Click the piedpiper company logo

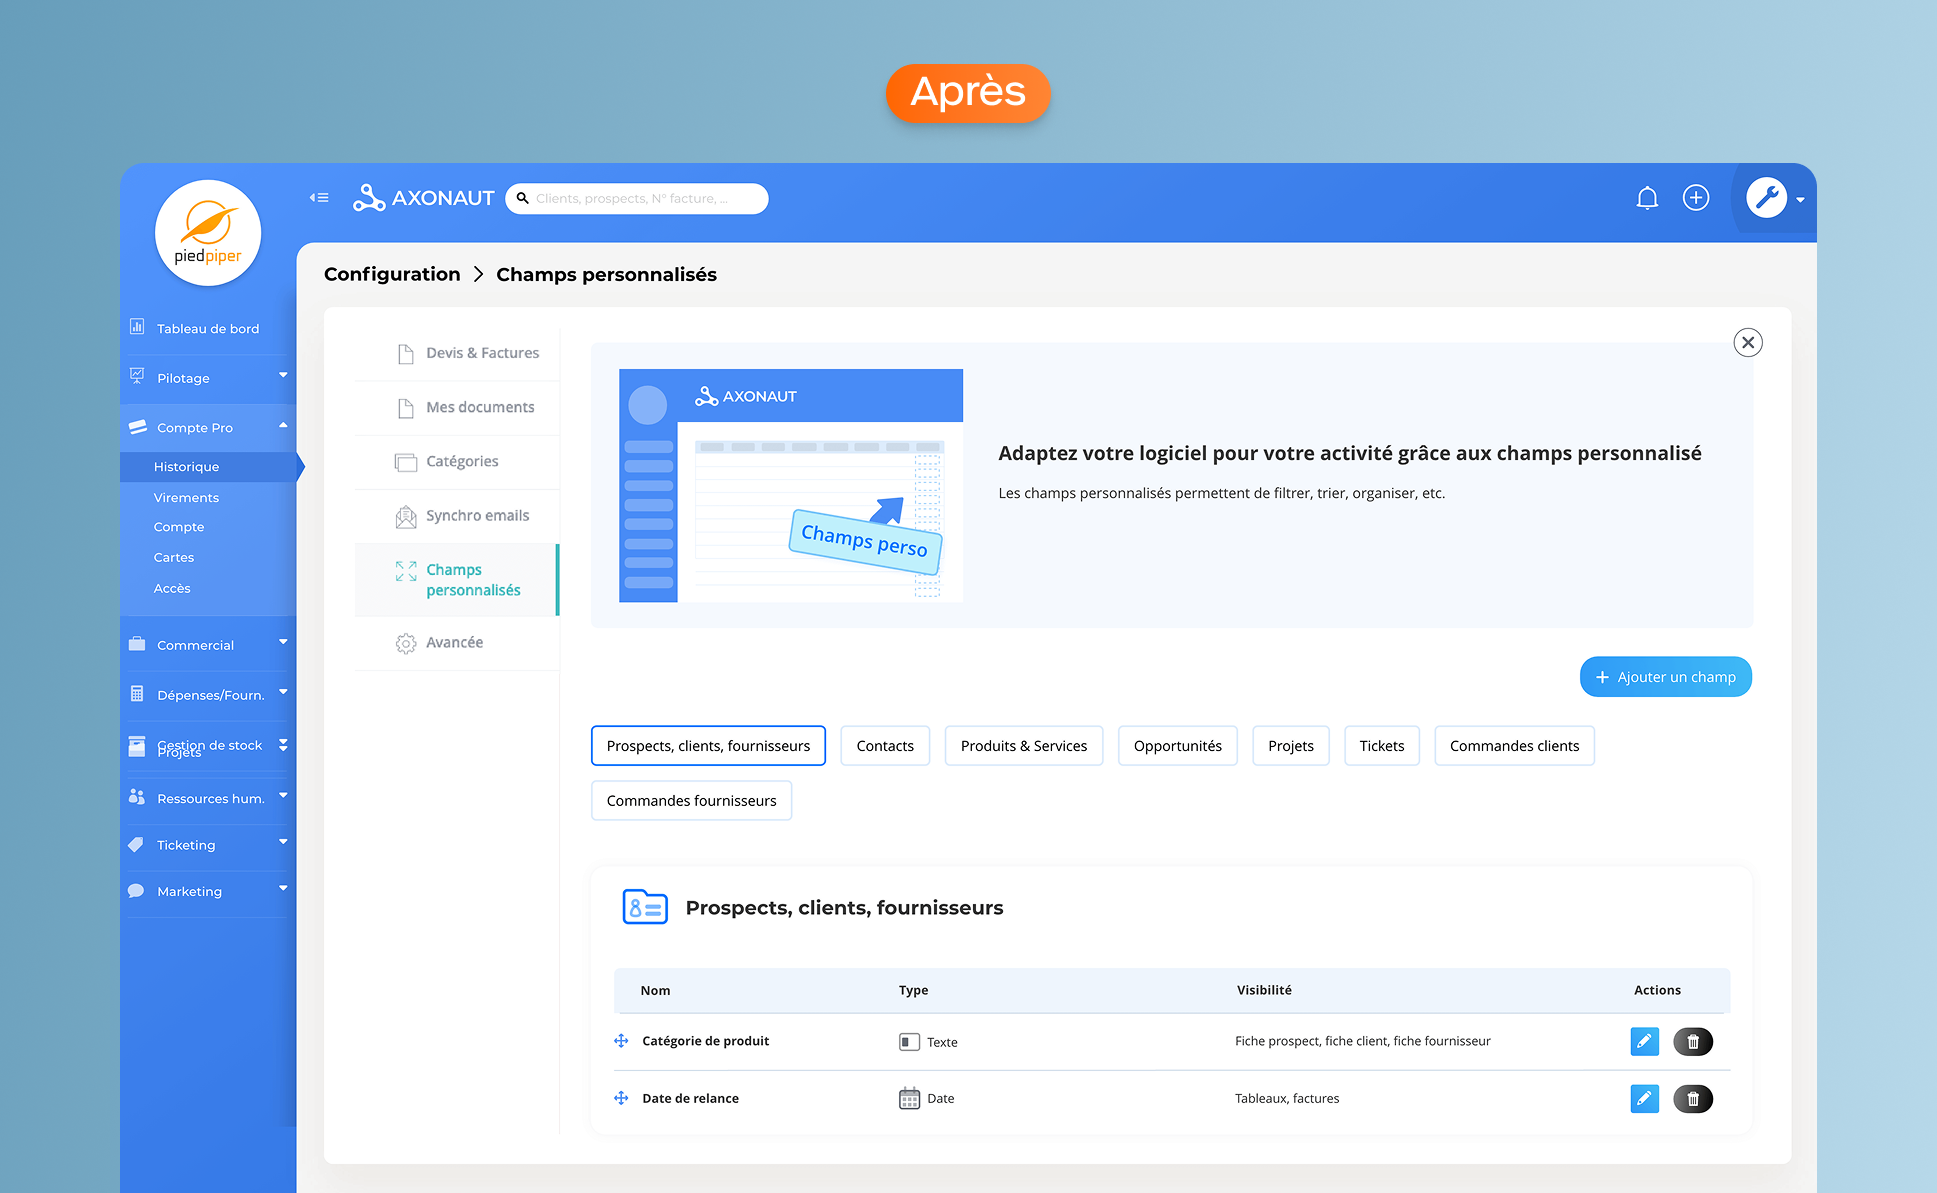(208, 233)
